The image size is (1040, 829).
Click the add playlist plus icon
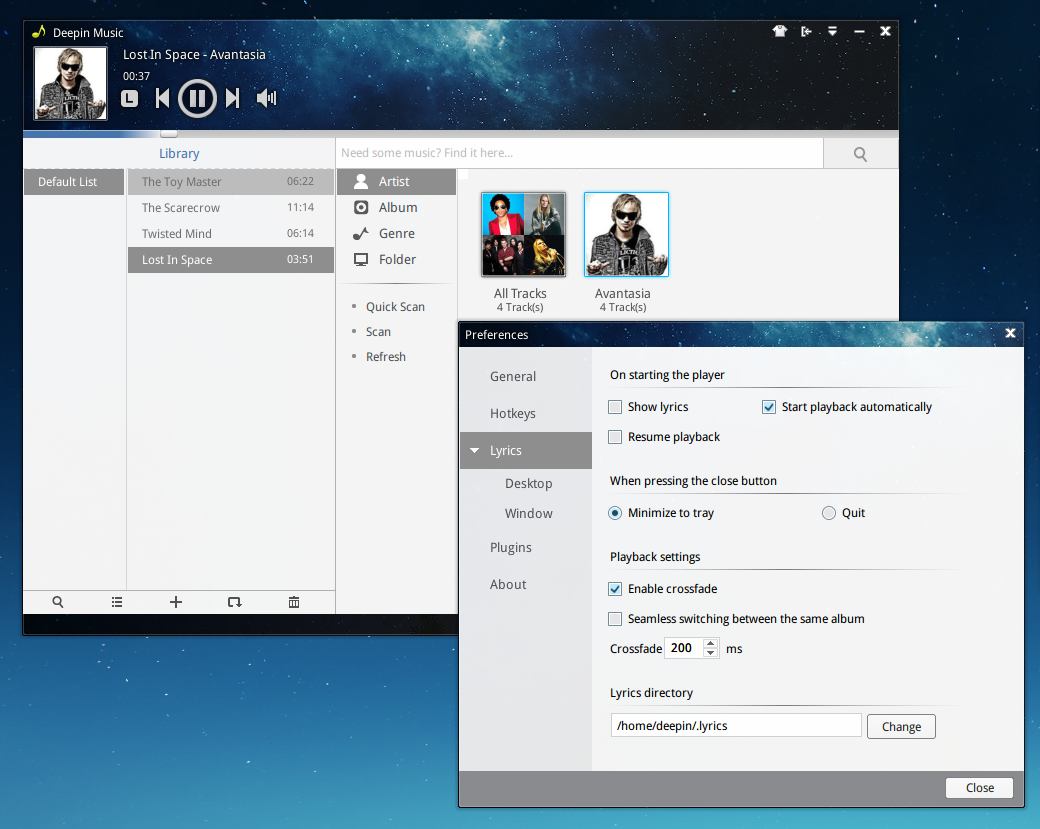176,601
